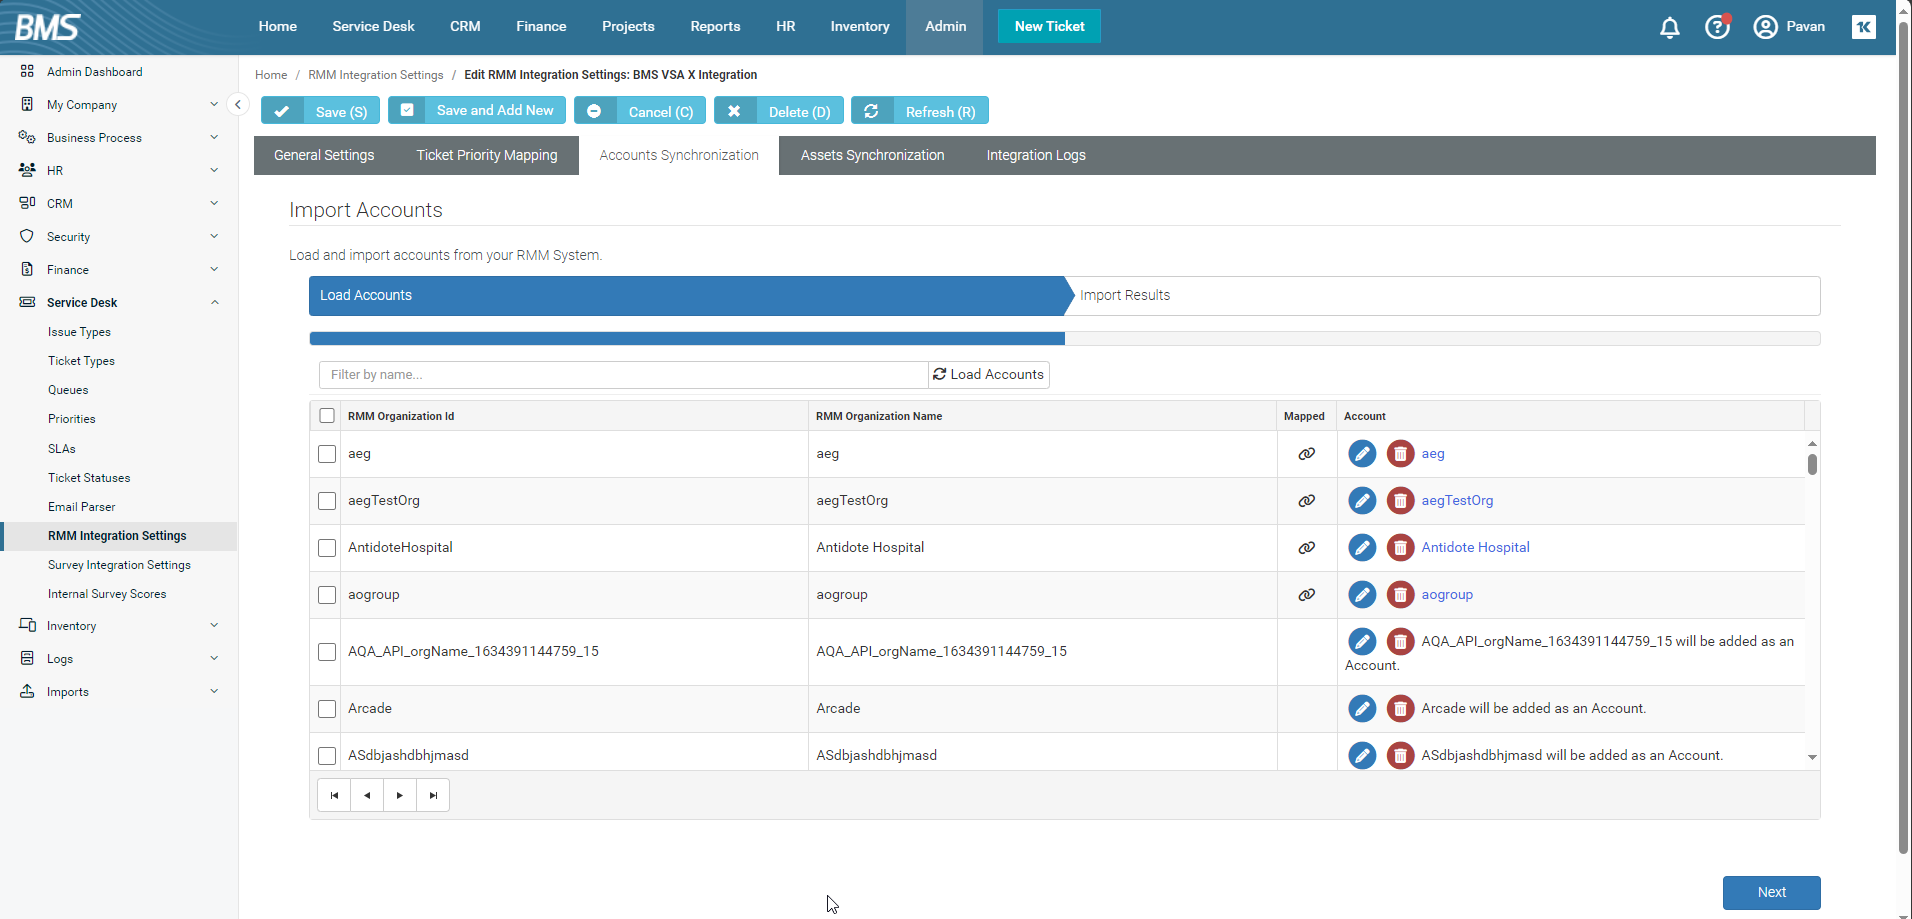Viewport: 1912px width, 919px height.
Task: Click the mapped link icon in aogroup row
Action: point(1306,595)
